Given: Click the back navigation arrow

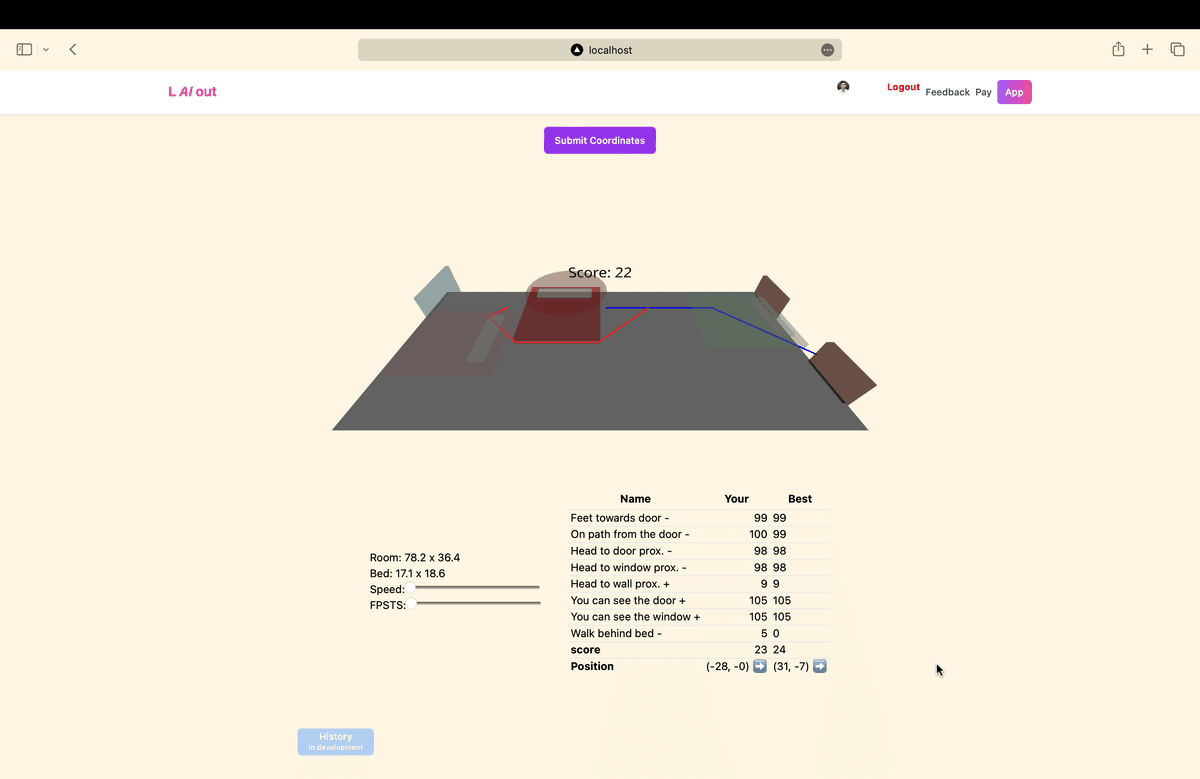Looking at the screenshot, I should (x=72, y=48).
